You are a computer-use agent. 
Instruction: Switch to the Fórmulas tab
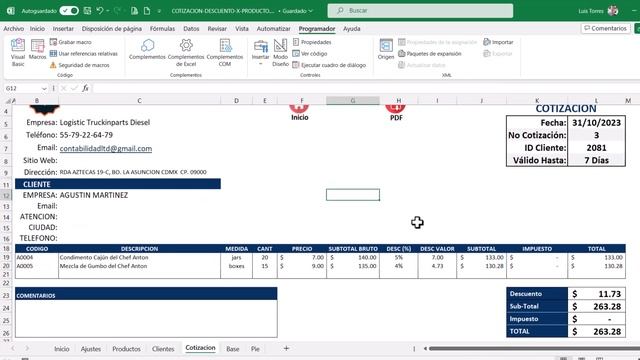pos(162,29)
